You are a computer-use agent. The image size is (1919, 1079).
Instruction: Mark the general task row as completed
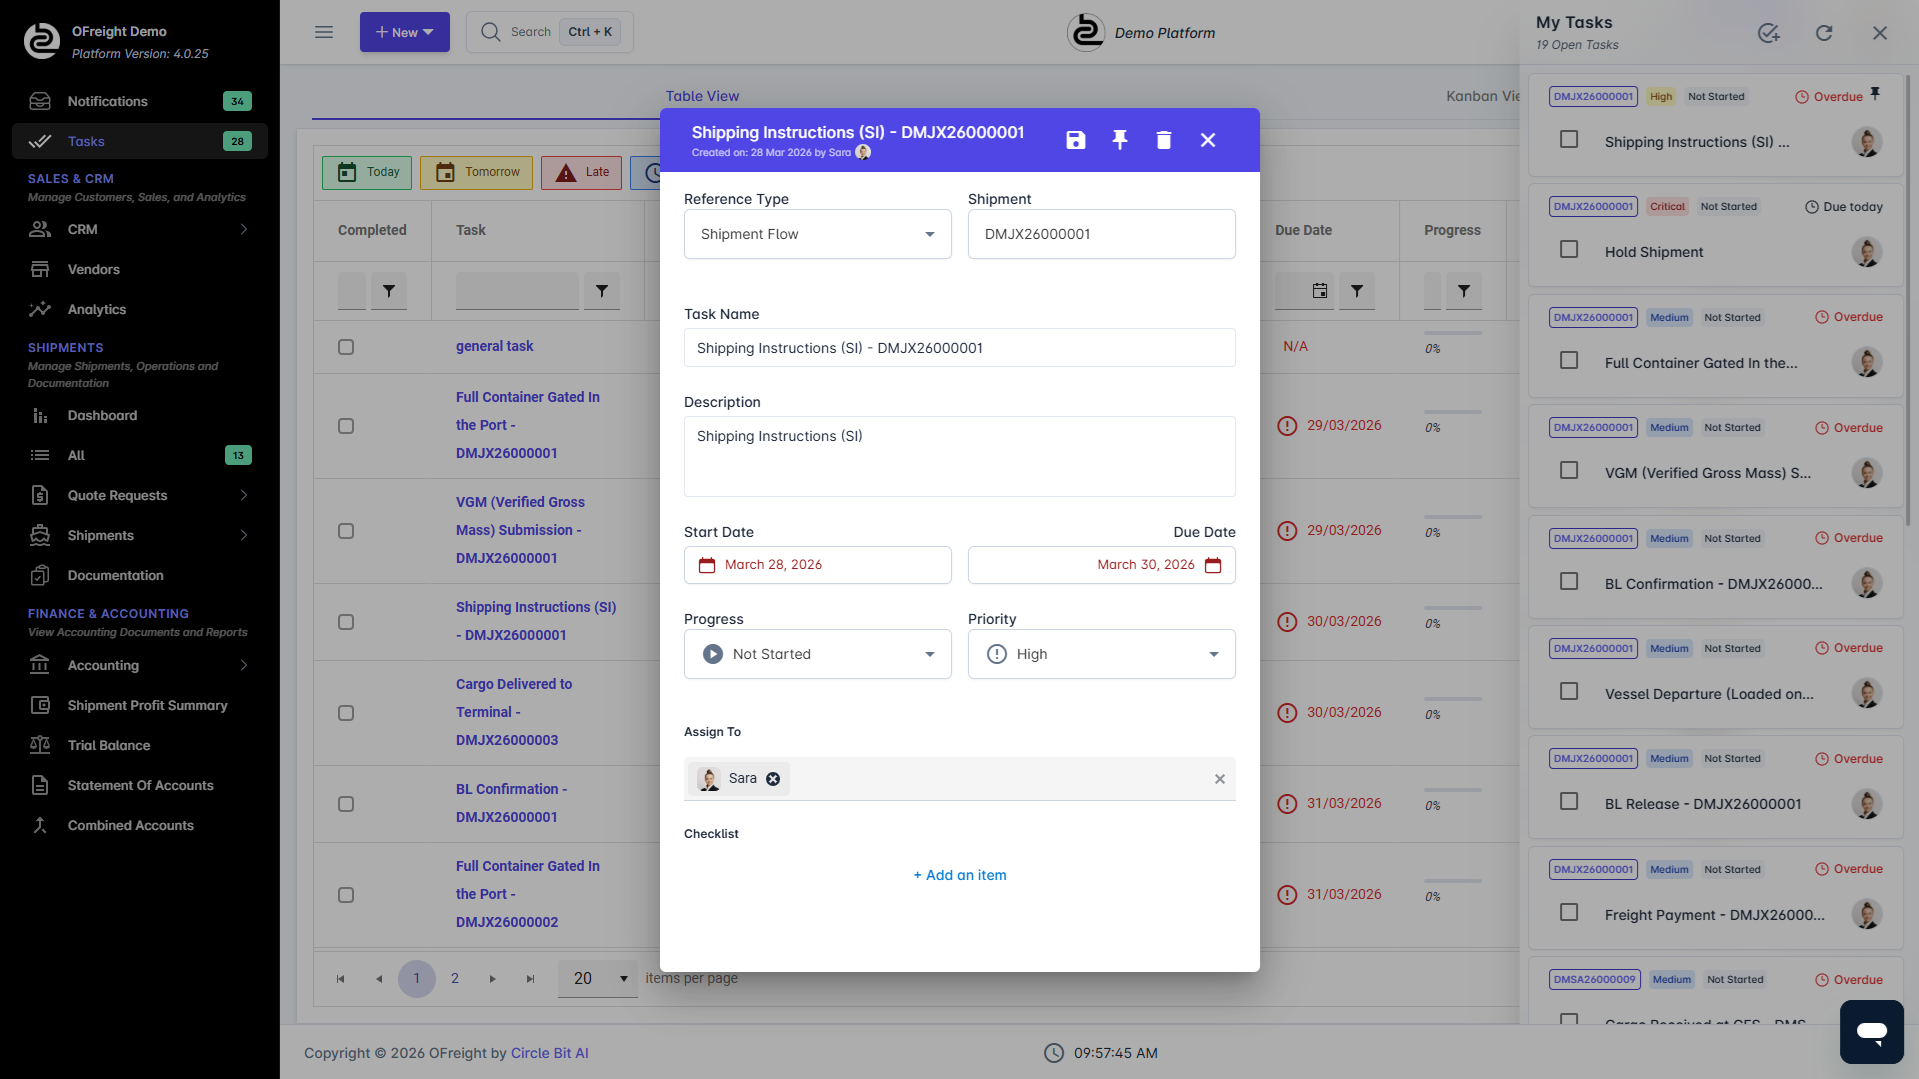[x=346, y=347]
